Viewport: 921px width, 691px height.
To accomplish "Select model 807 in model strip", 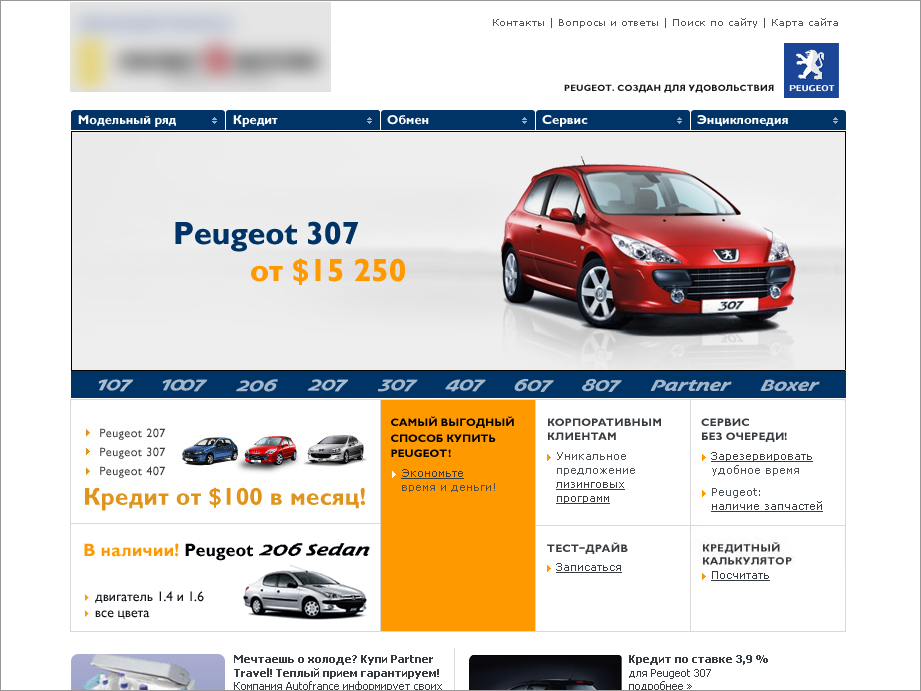I will coord(601,385).
